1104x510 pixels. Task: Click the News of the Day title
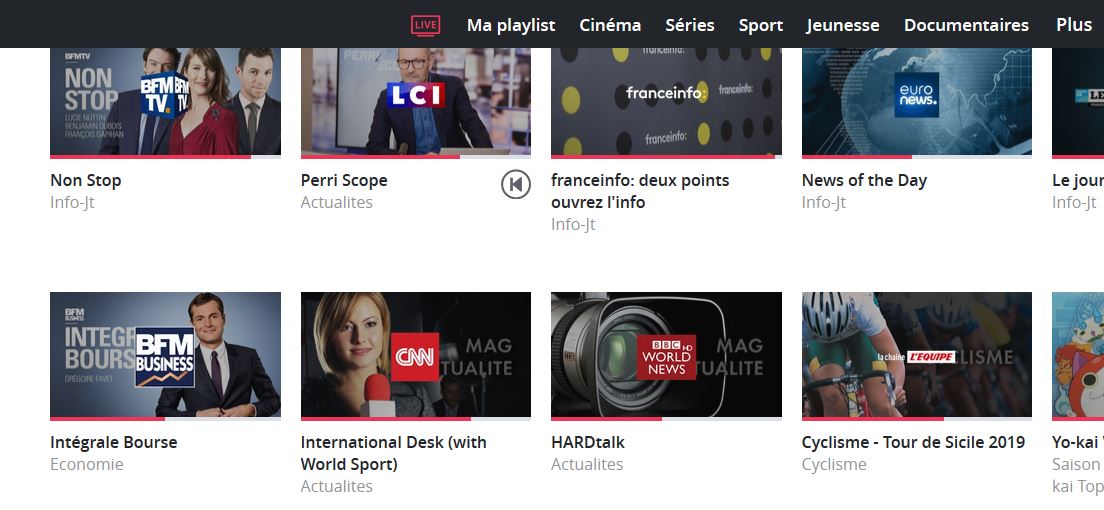[864, 180]
